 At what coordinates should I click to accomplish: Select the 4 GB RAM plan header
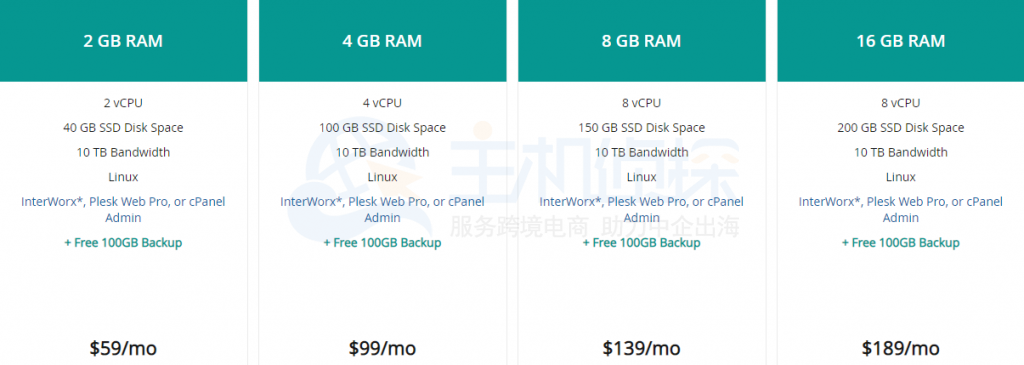[x=383, y=40]
